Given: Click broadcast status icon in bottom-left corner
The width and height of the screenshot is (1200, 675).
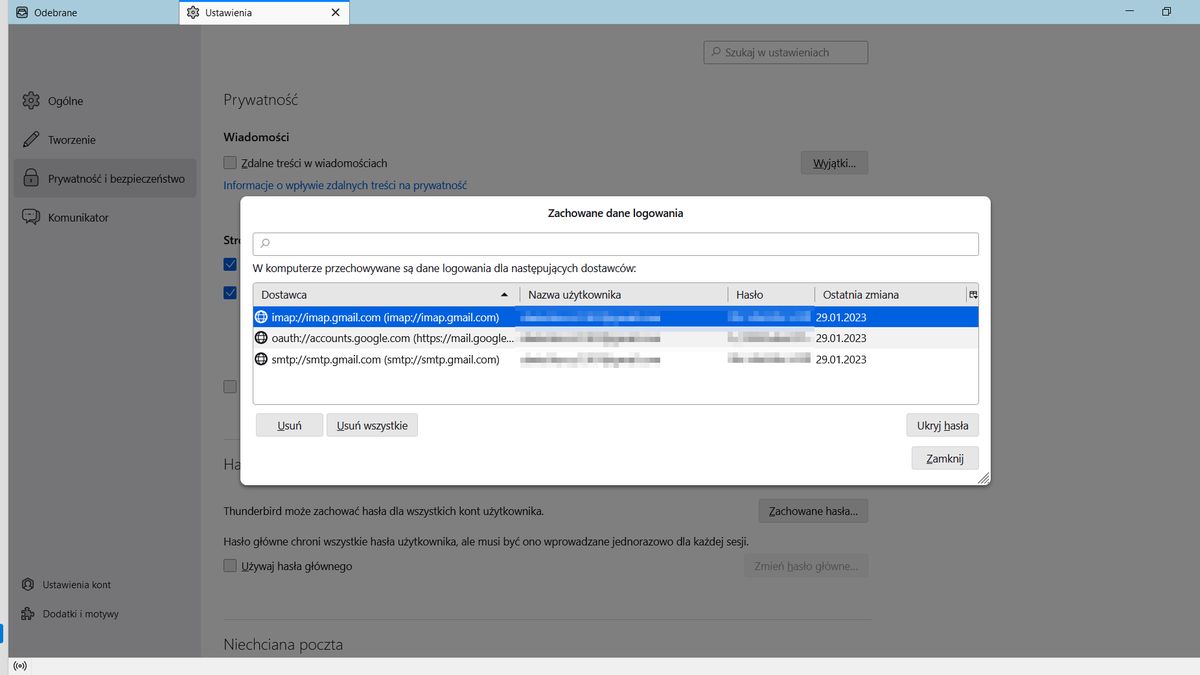Looking at the screenshot, I should [x=19, y=664].
